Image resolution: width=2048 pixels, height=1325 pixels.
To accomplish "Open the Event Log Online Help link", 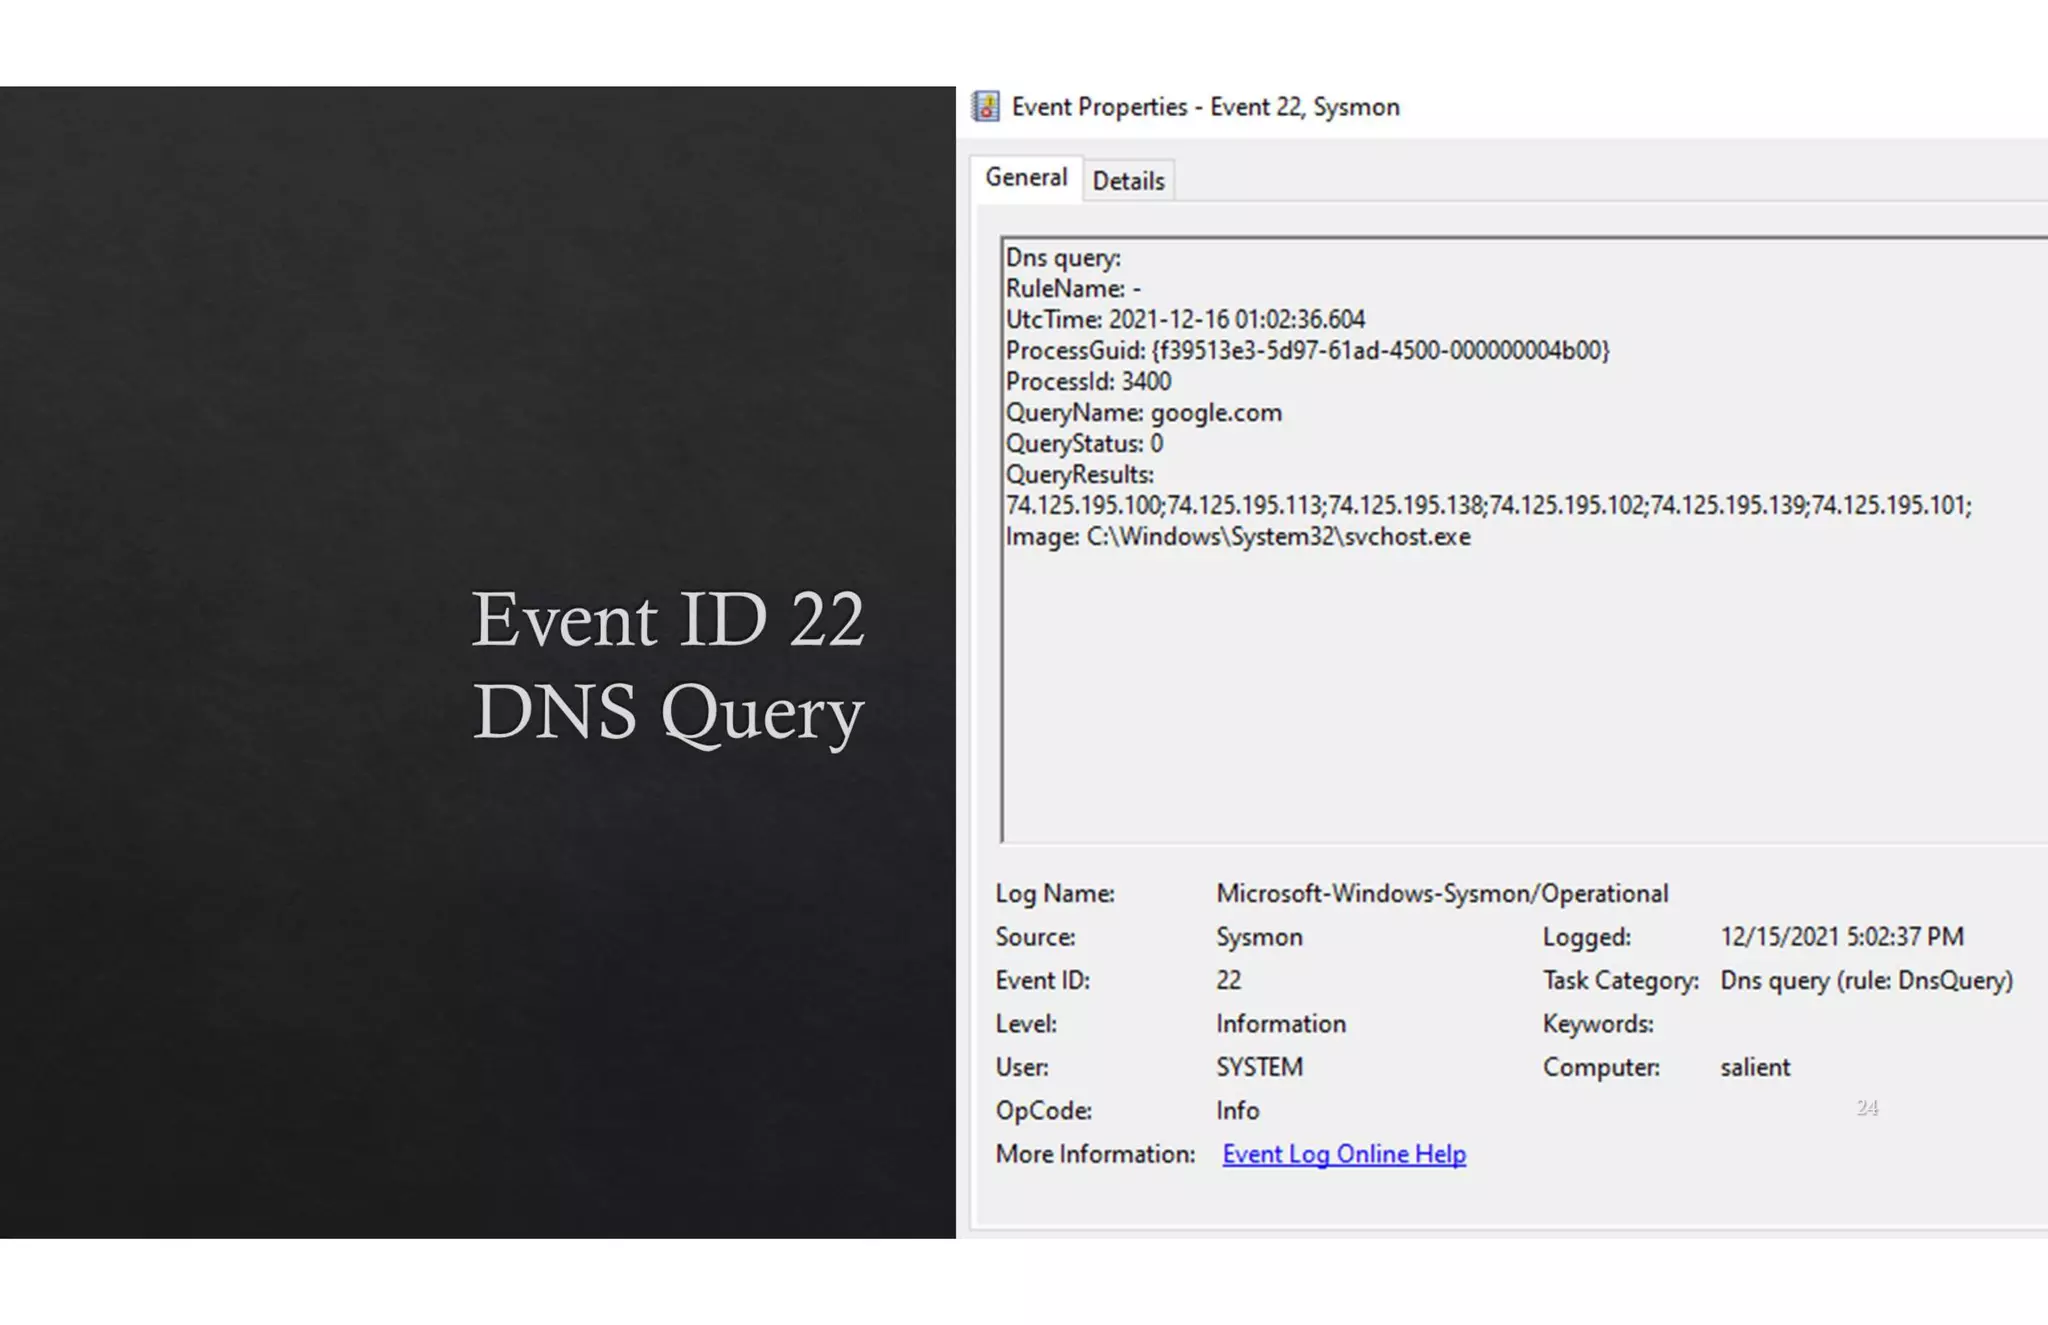I will coord(1343,1154).
